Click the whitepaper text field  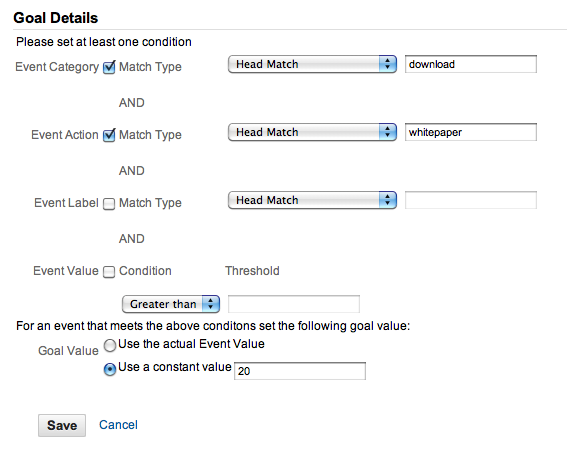click(x=471, y=132)
